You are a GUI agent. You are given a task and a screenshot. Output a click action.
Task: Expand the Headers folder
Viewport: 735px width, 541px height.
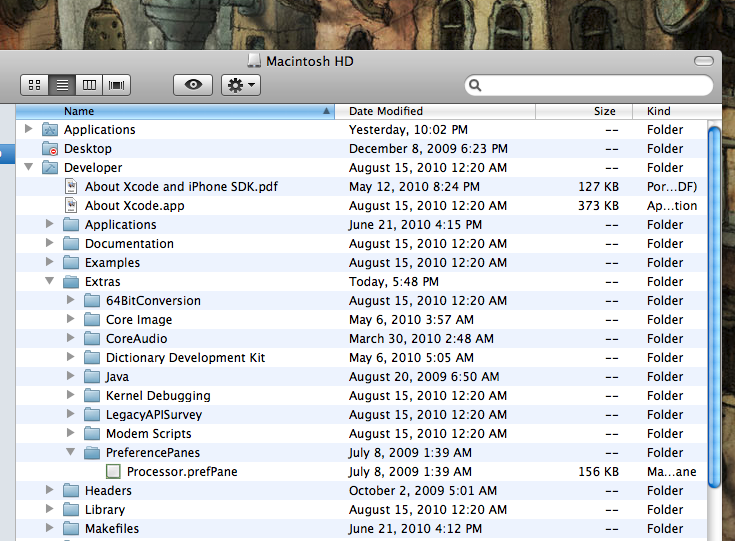[x=49, y=489]
